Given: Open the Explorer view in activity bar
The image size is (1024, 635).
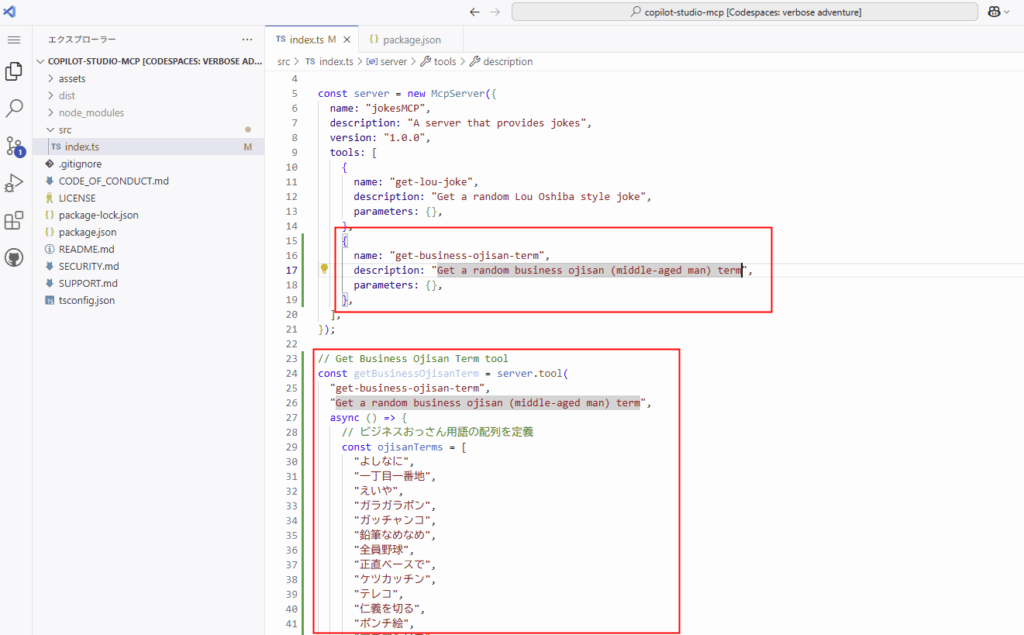Looking at the screenshot, I should pyautogui.click(x=14, y=71).
